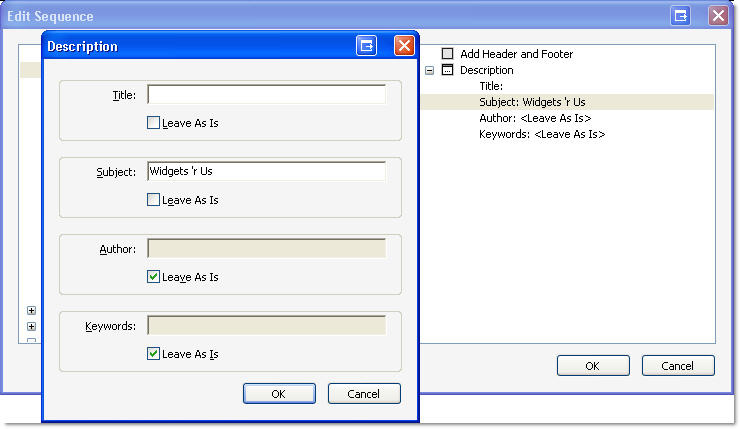Focus the Subject field containing Widgets 'r Us

[x=266, y=171]
